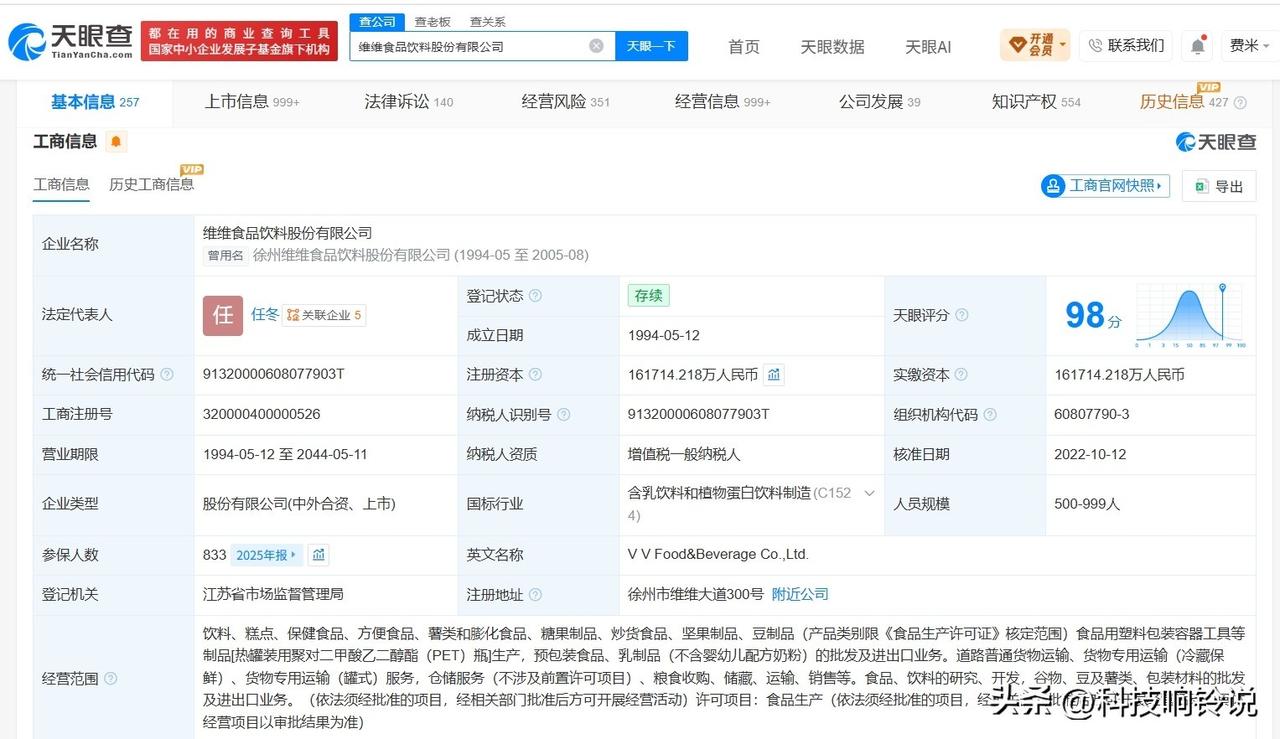The height and width of the screenshot is (739, 1280).
Task: Click 核准日期 value 2022-10-12
Action: coord(1090,454)
